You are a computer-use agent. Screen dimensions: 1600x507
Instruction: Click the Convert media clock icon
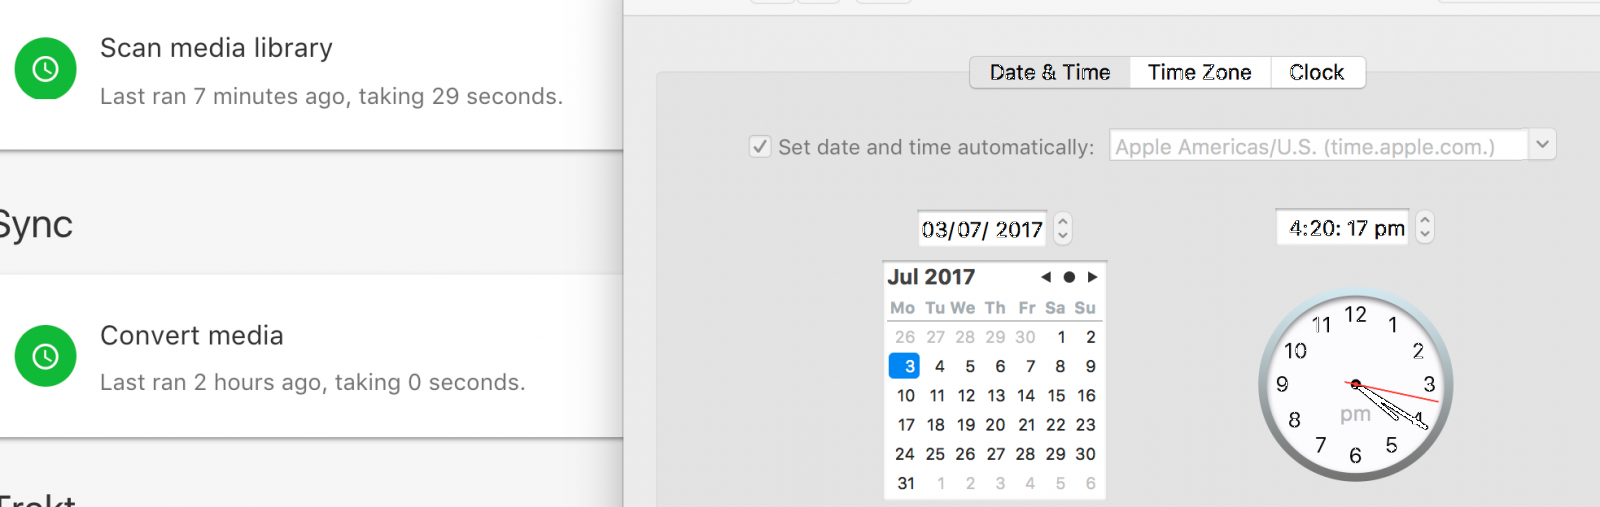point(45,356)
